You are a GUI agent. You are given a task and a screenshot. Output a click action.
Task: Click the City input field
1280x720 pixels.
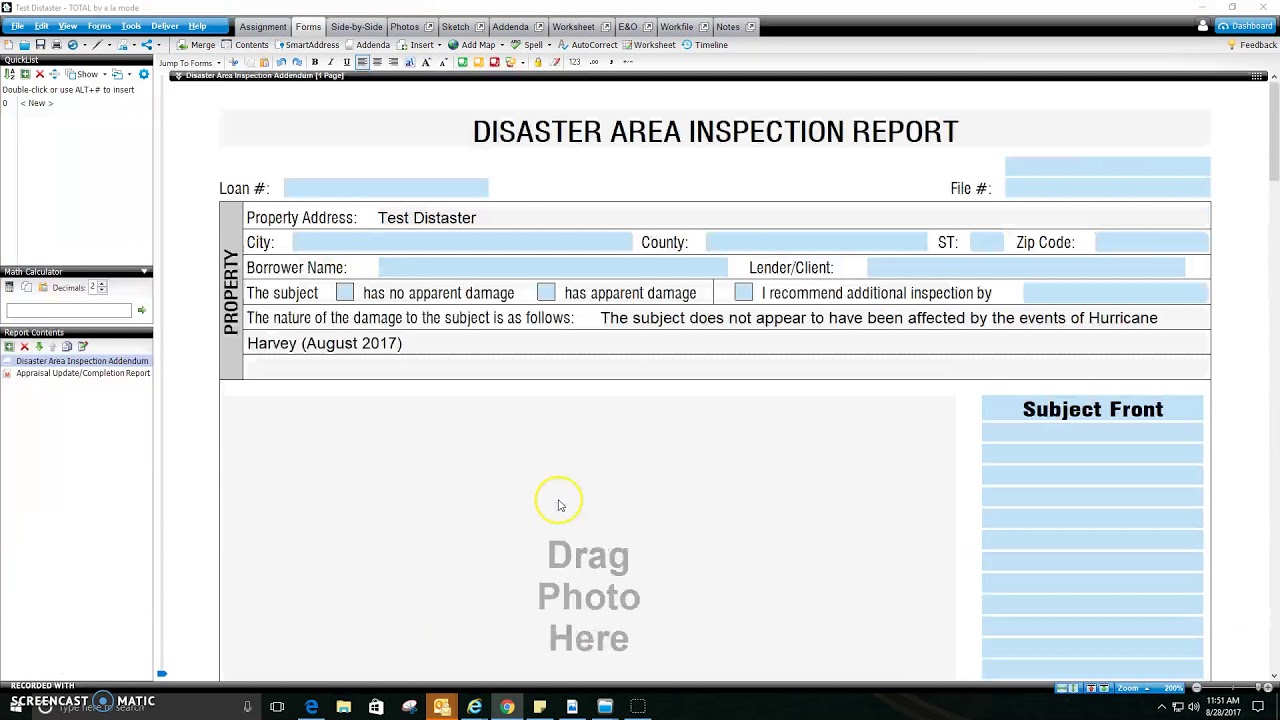tap(462, 242)
